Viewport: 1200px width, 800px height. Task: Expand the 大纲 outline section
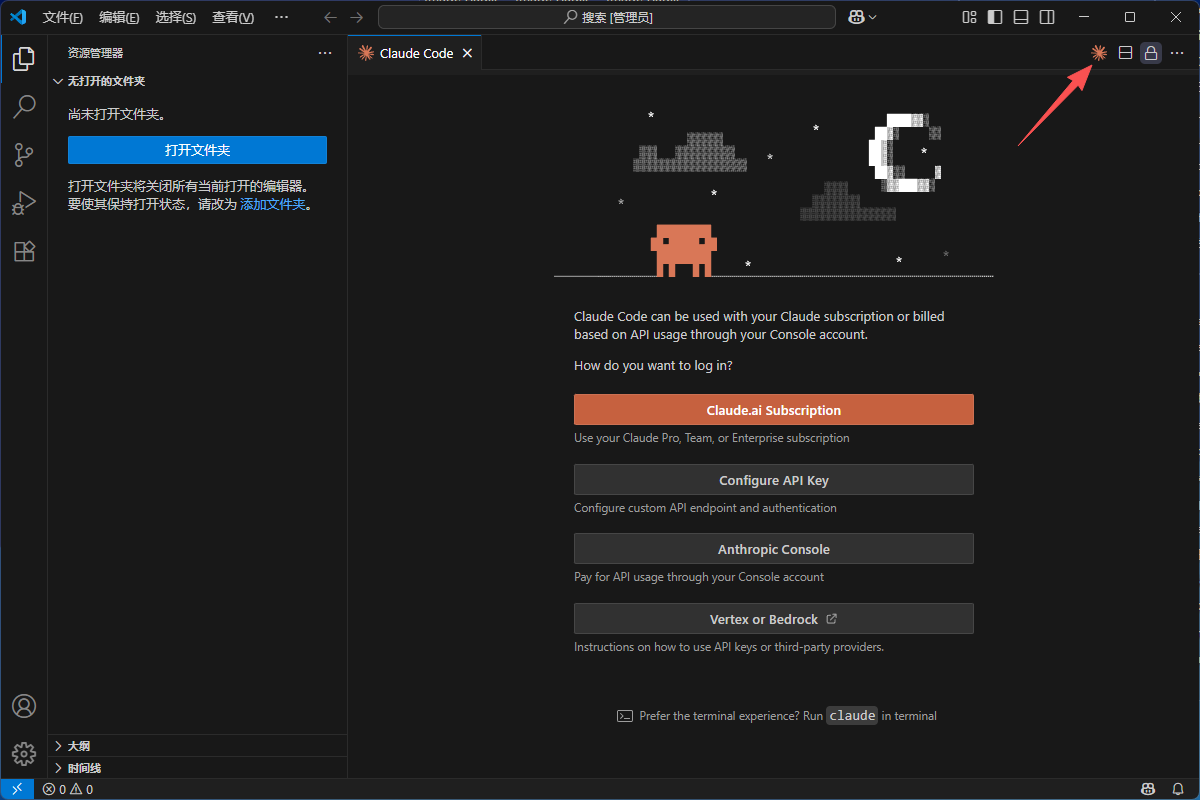(x=78, y=746)
